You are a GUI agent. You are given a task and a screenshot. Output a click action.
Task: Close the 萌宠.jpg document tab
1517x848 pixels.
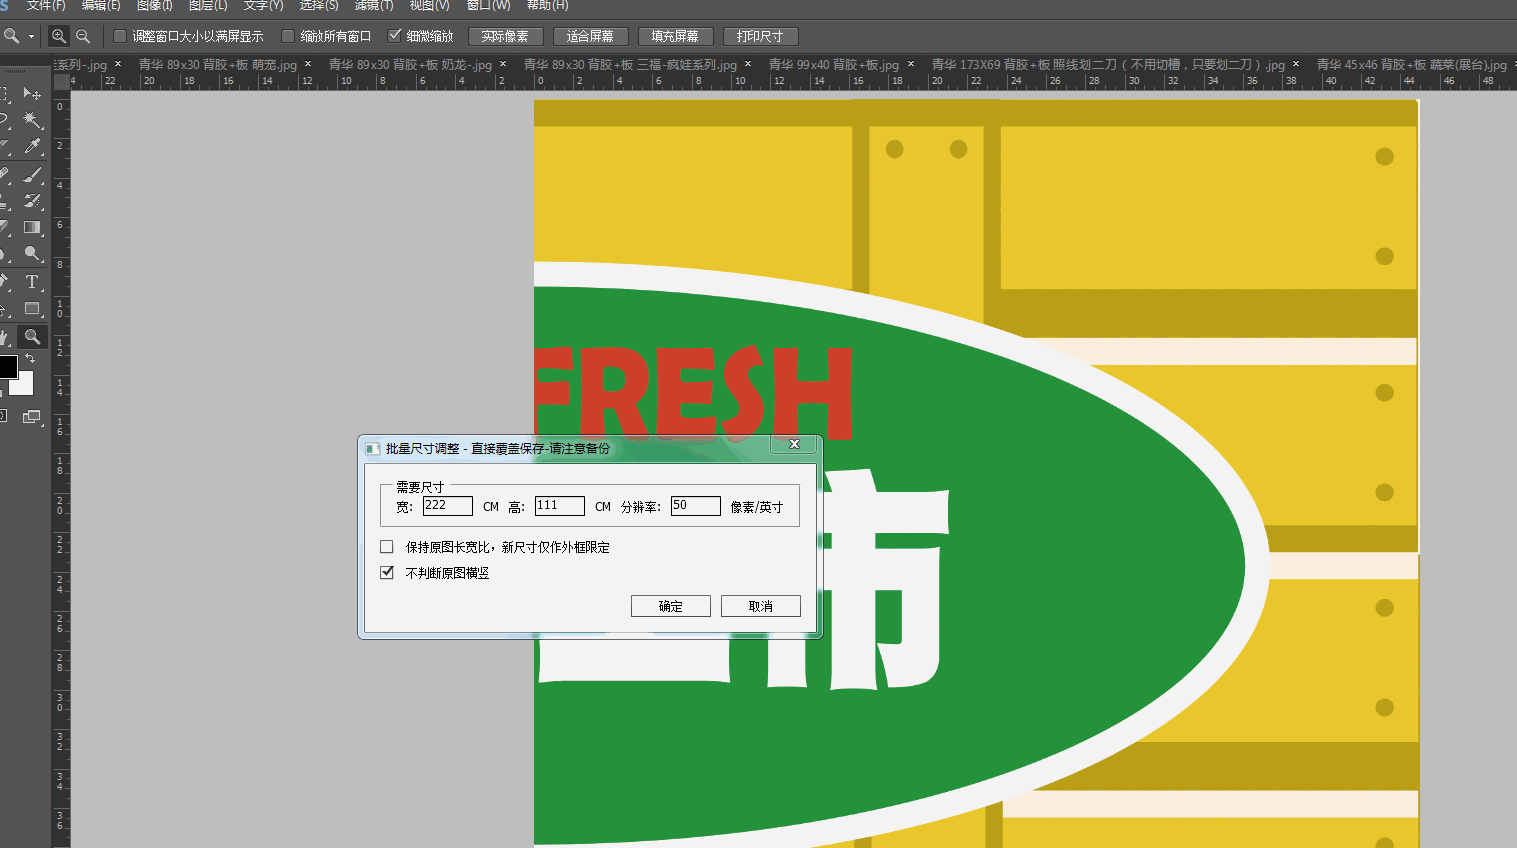307,64
